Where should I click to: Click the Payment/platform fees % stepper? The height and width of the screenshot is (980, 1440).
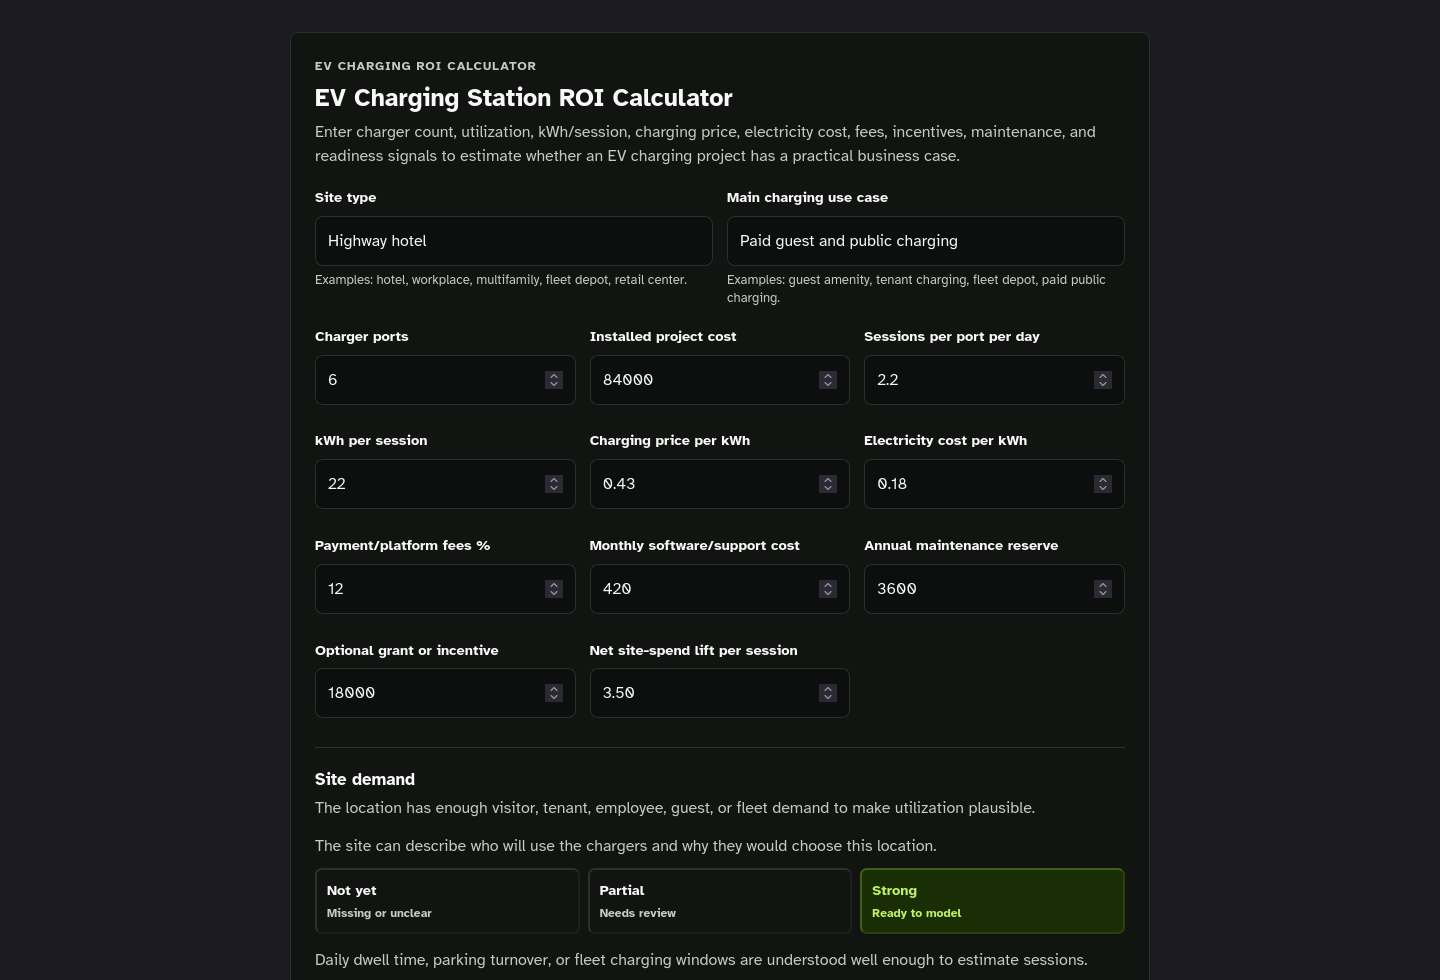554,589
